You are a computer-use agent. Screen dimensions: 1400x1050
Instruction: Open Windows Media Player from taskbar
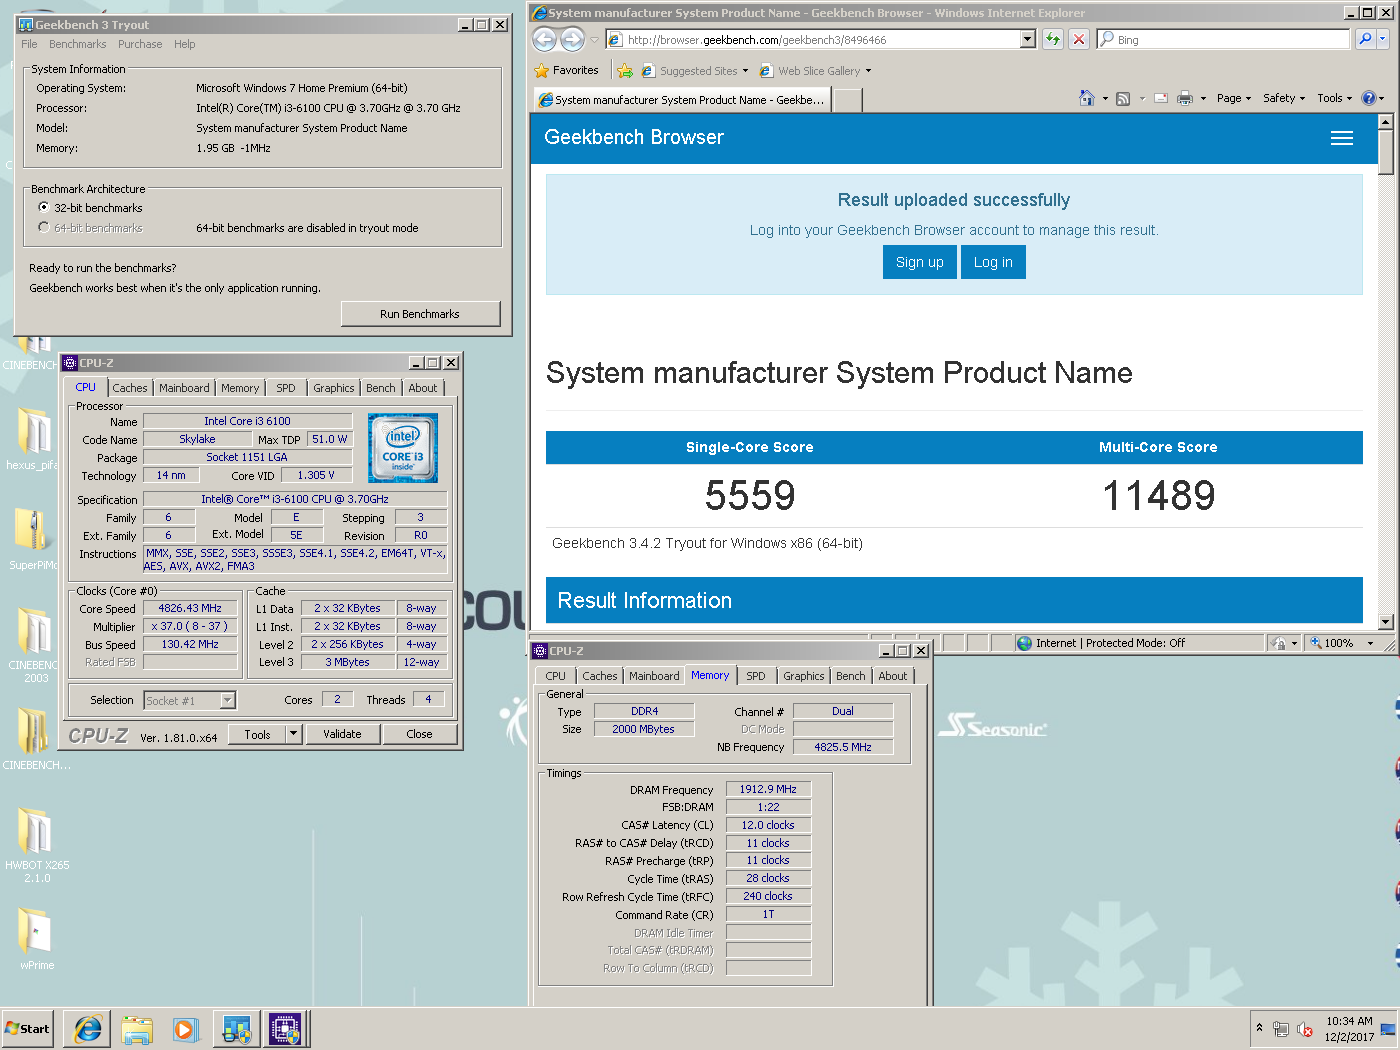point(185,1028)
